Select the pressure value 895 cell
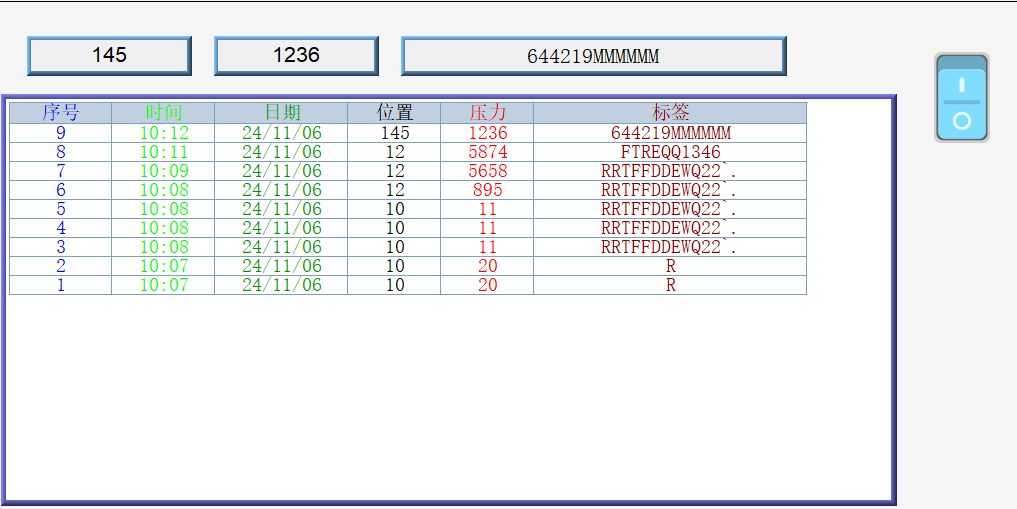Screen dimensions: 1017x509 (x=487, y=190)
